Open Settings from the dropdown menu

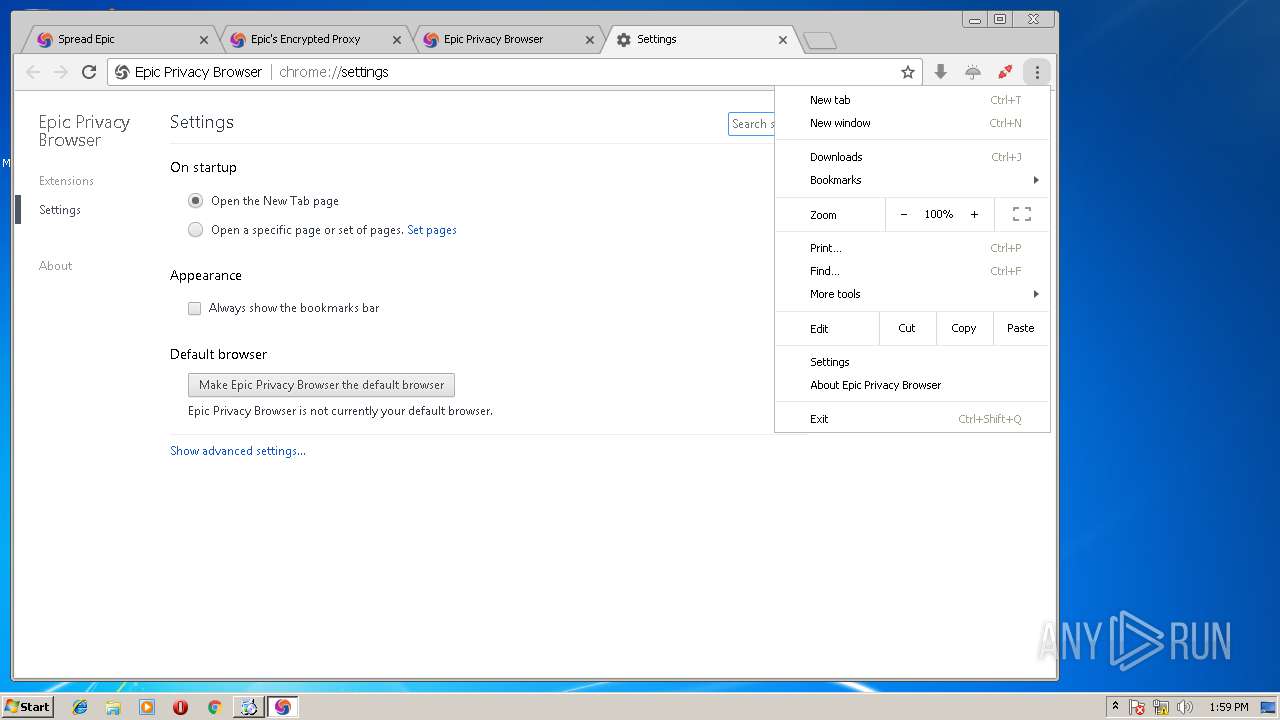click(x=912, y=362)
